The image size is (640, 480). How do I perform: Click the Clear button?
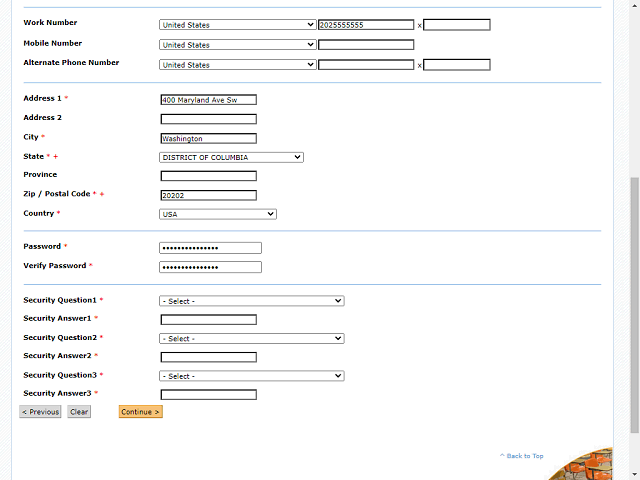tap(79, 412)
